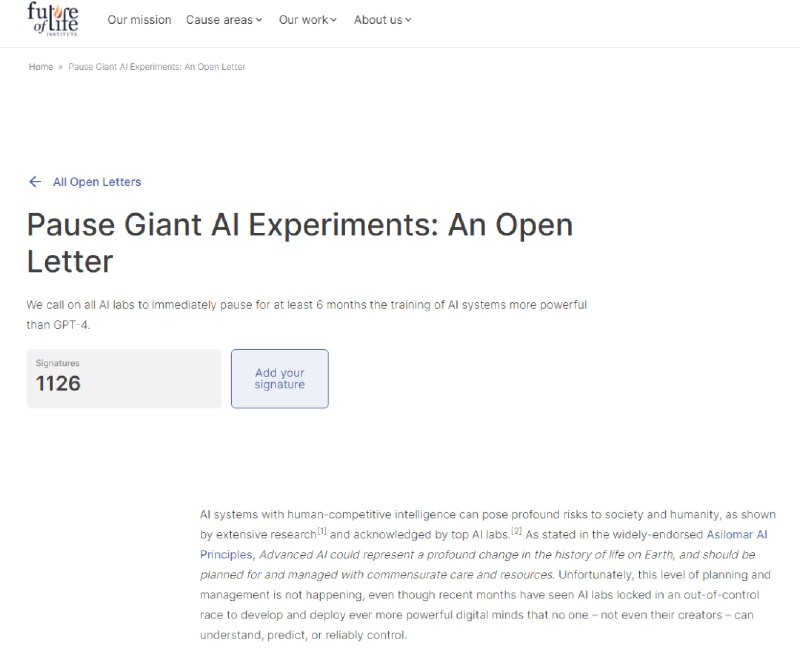Open the Our work menu

(x=308, y=20)
